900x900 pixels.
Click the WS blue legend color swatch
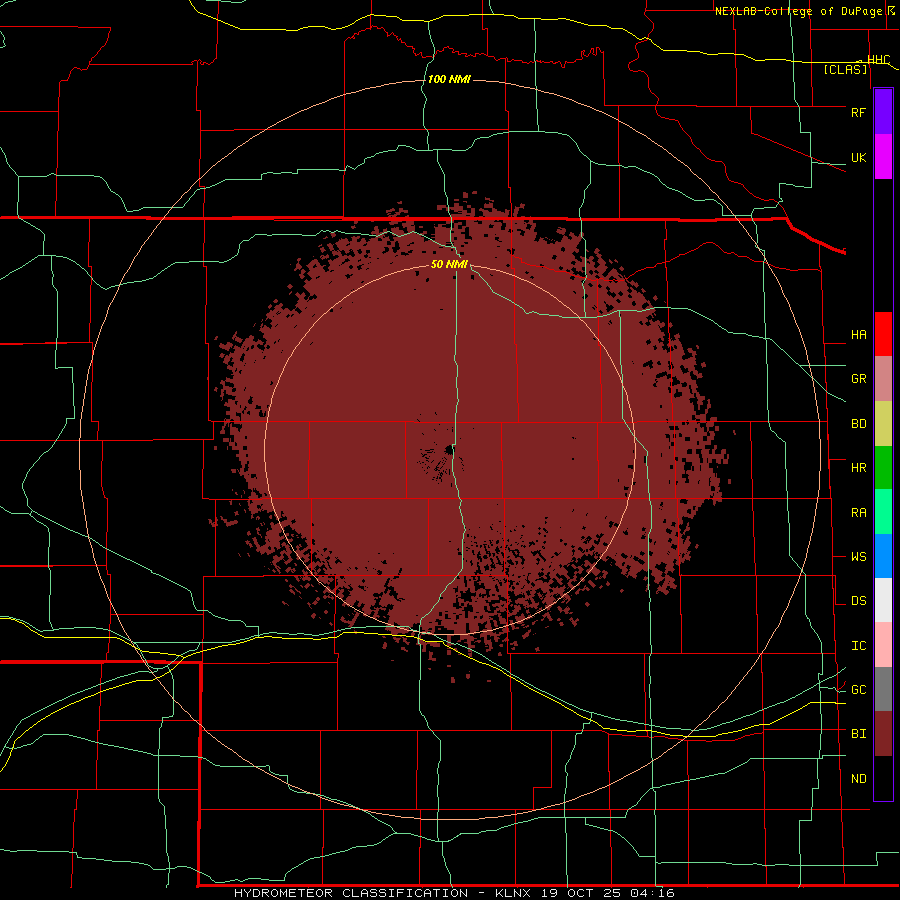883,556
